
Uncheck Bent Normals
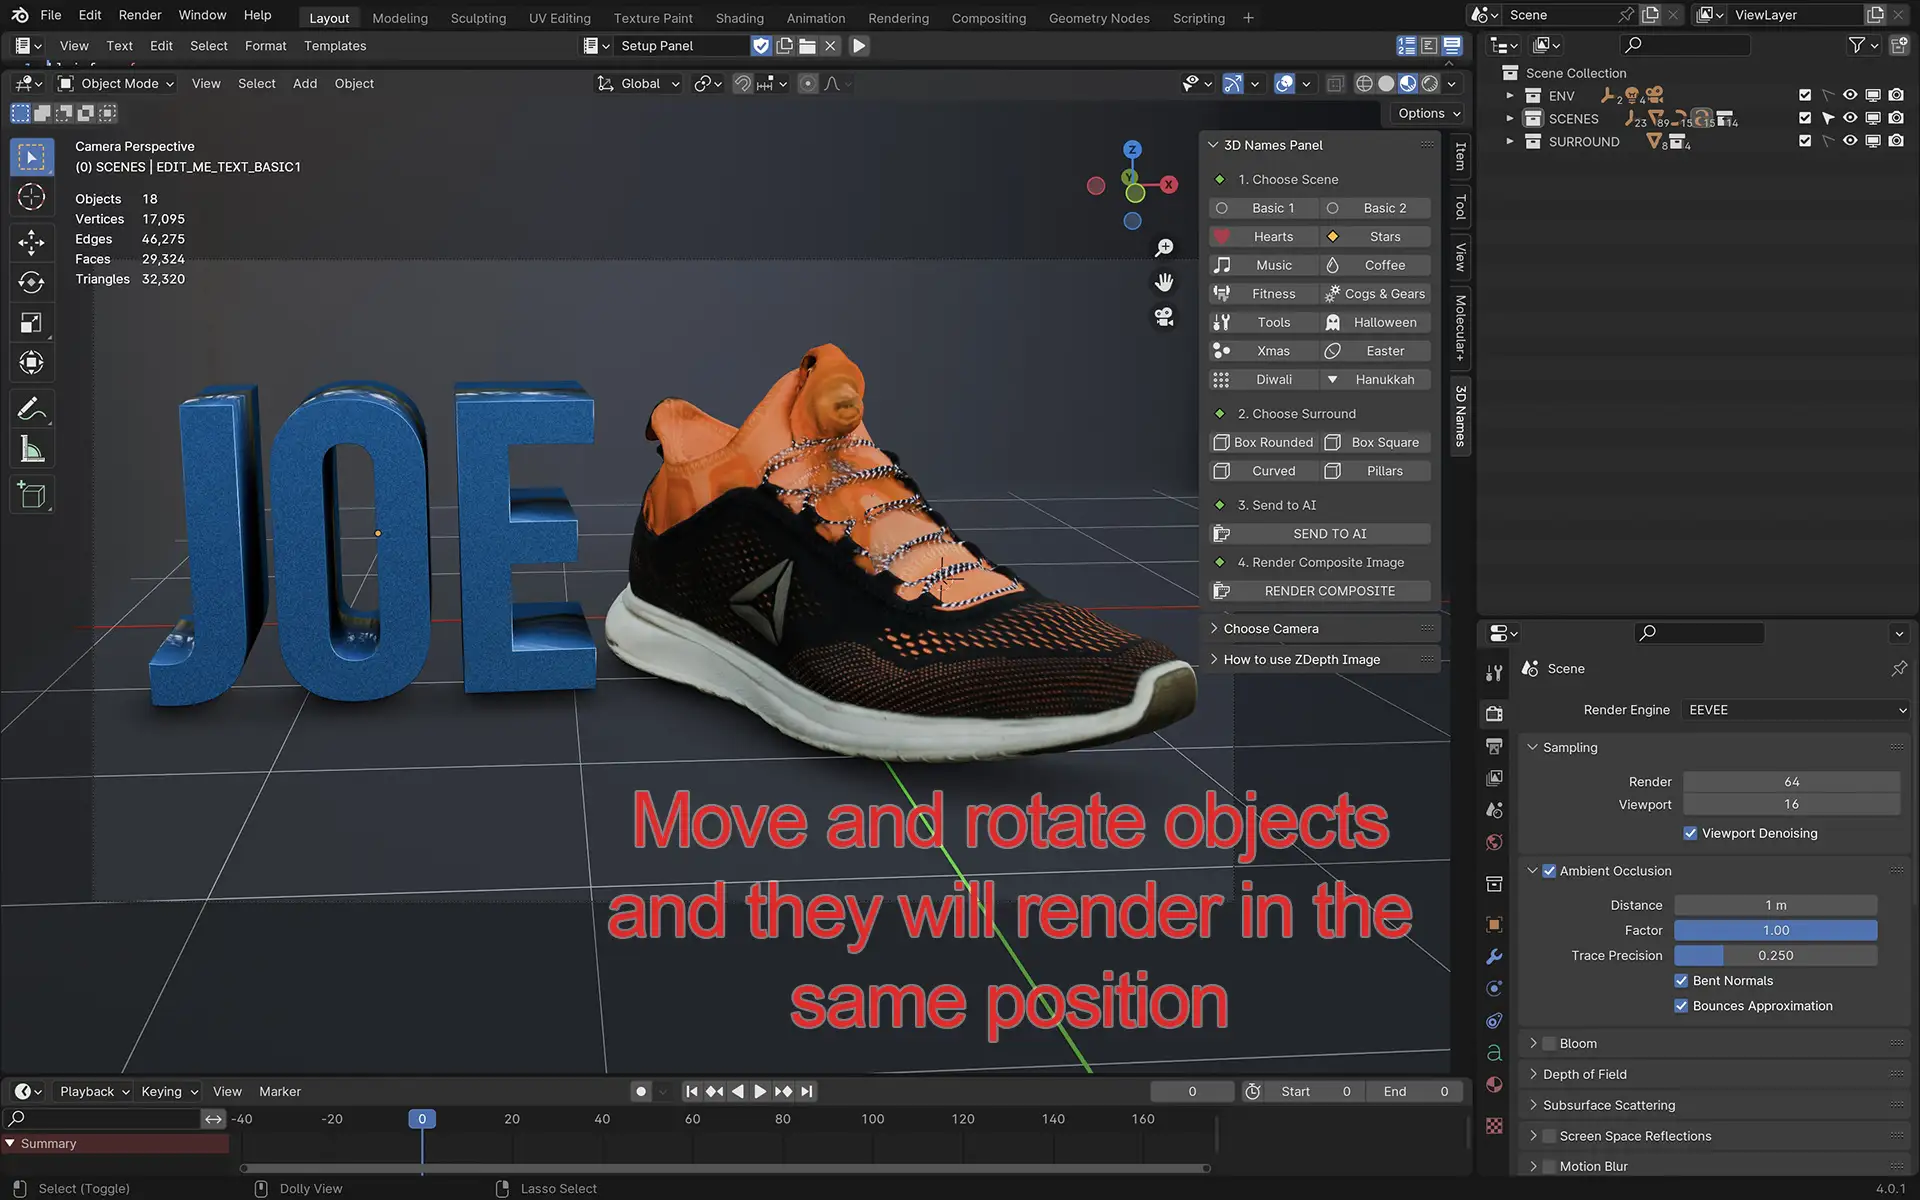(1681, 981)
